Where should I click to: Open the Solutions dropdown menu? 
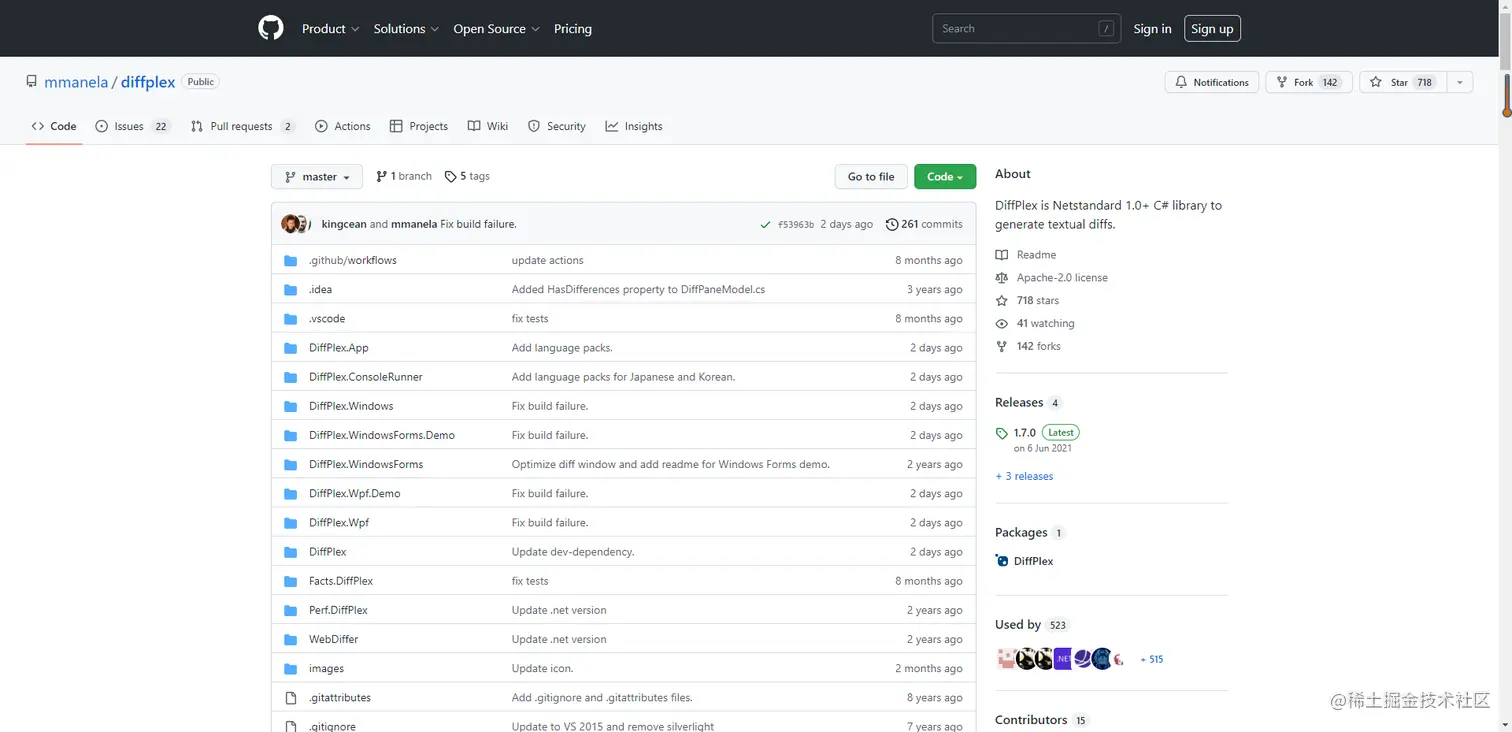[406, 29]
